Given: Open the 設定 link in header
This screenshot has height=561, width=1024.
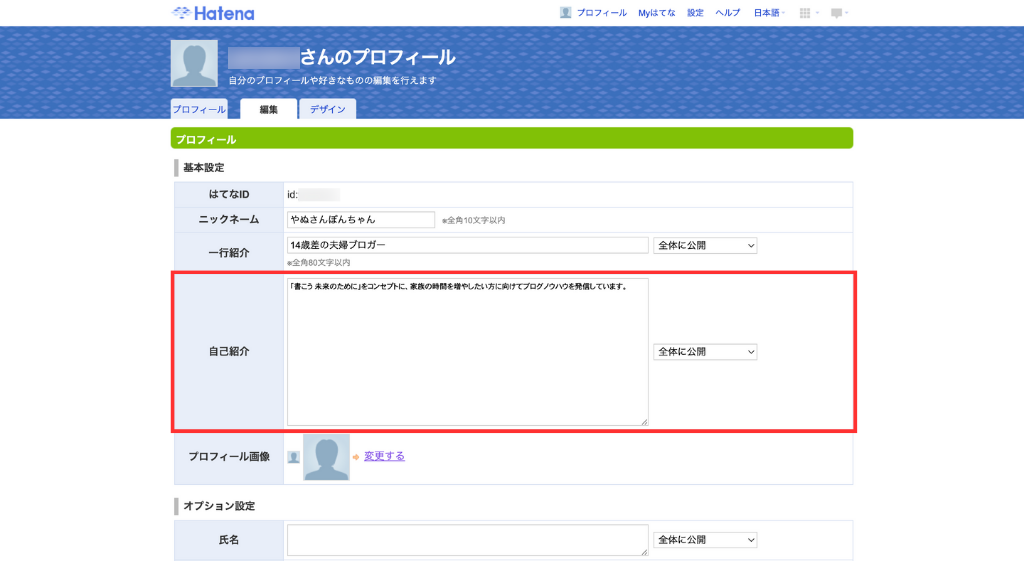Looking at the screenshot, I should (x=695, y=12).
